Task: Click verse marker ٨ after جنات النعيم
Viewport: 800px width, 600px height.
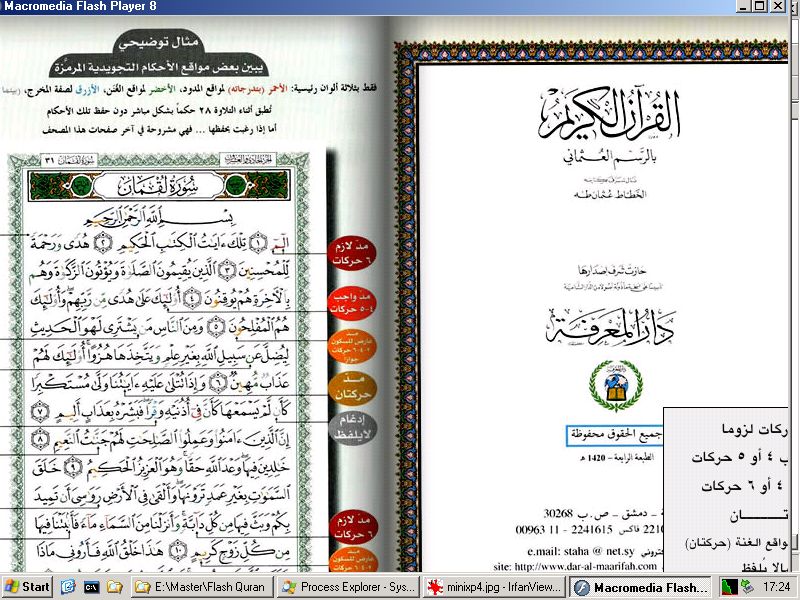Action: point(40,439)
